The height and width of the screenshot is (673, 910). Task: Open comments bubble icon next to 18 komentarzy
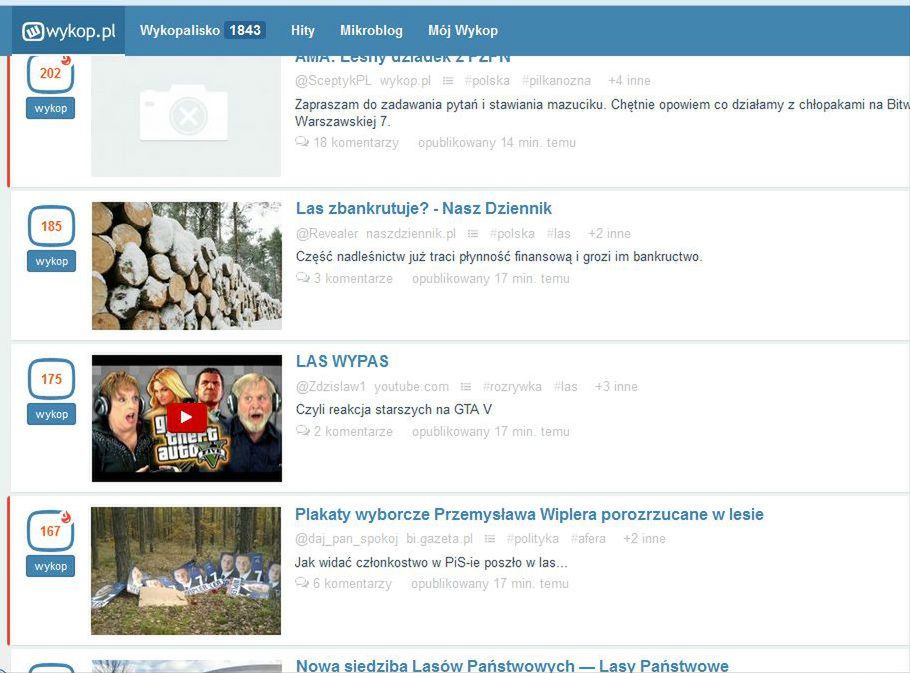[x=302, y=142]
